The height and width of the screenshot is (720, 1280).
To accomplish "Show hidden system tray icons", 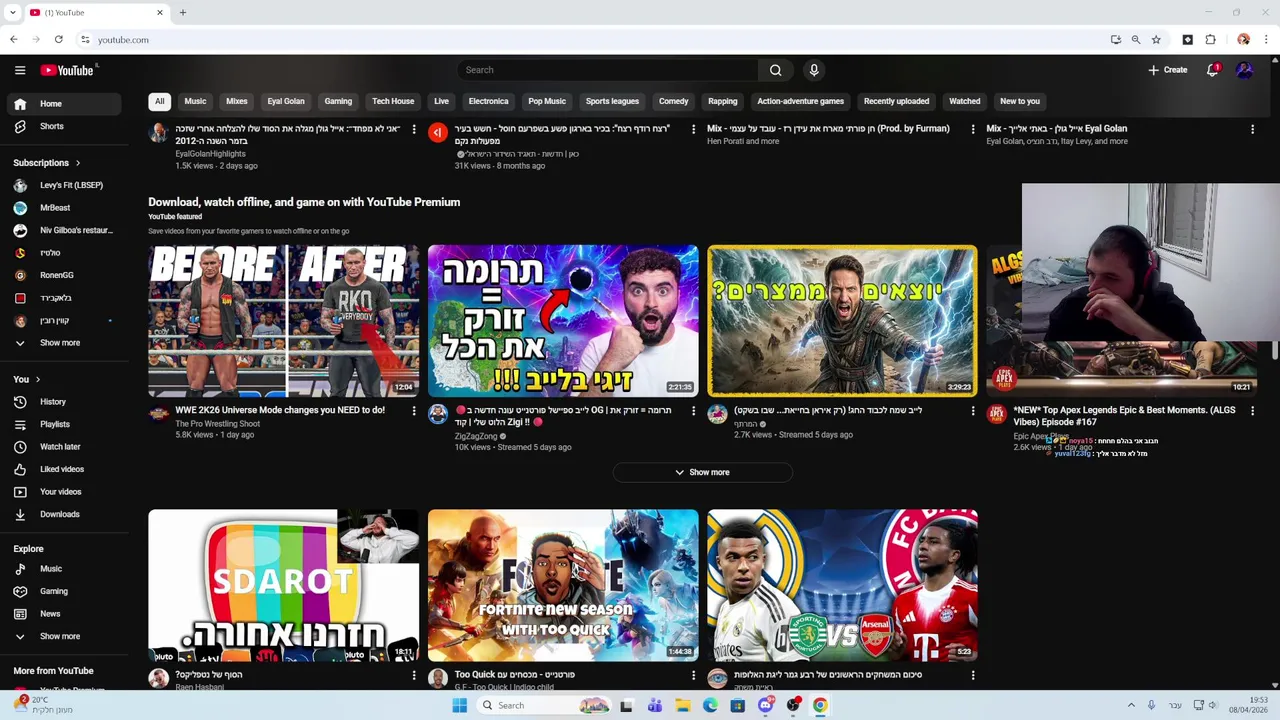I will coord(1131,705).
